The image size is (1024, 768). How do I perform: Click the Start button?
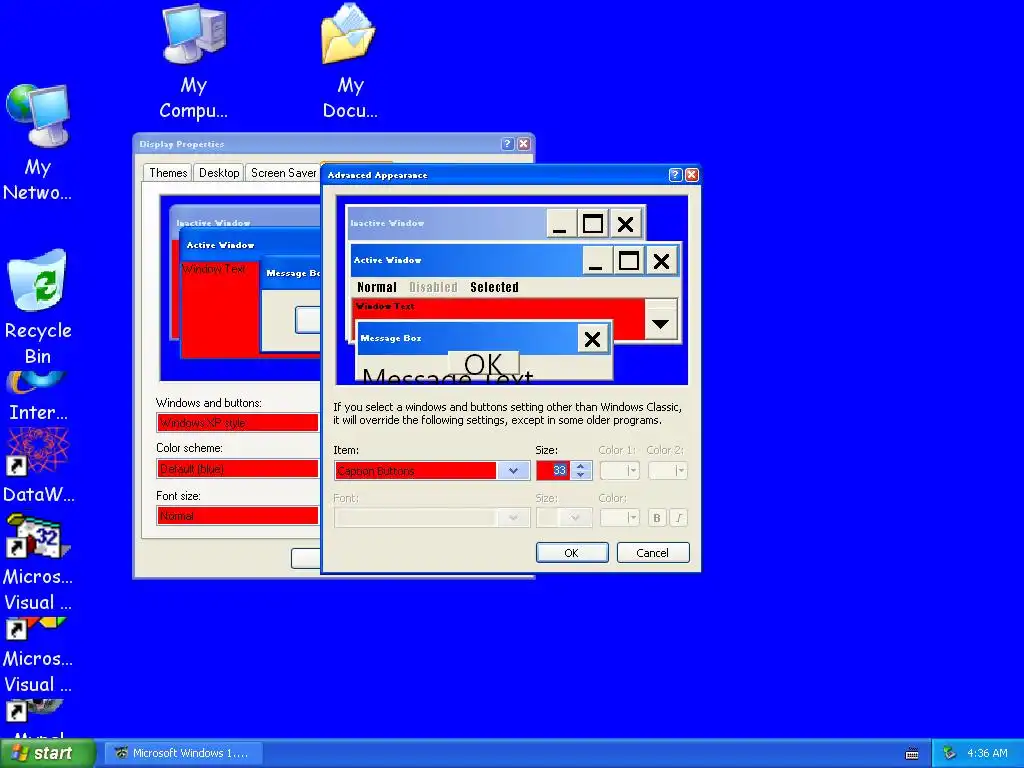click(x=48, y=753)
